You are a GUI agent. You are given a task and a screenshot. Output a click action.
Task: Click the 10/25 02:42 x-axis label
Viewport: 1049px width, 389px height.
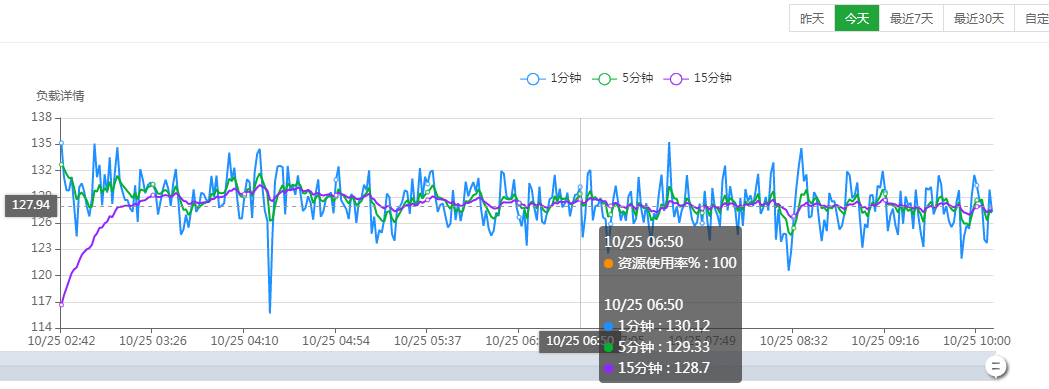pos(61,341)
